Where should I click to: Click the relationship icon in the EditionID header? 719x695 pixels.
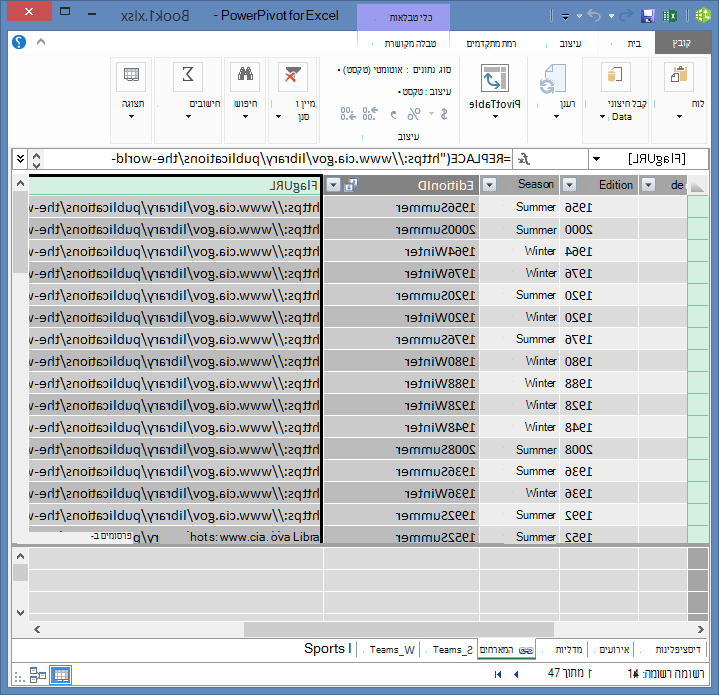pyautogui.click(x=351, y=184)
